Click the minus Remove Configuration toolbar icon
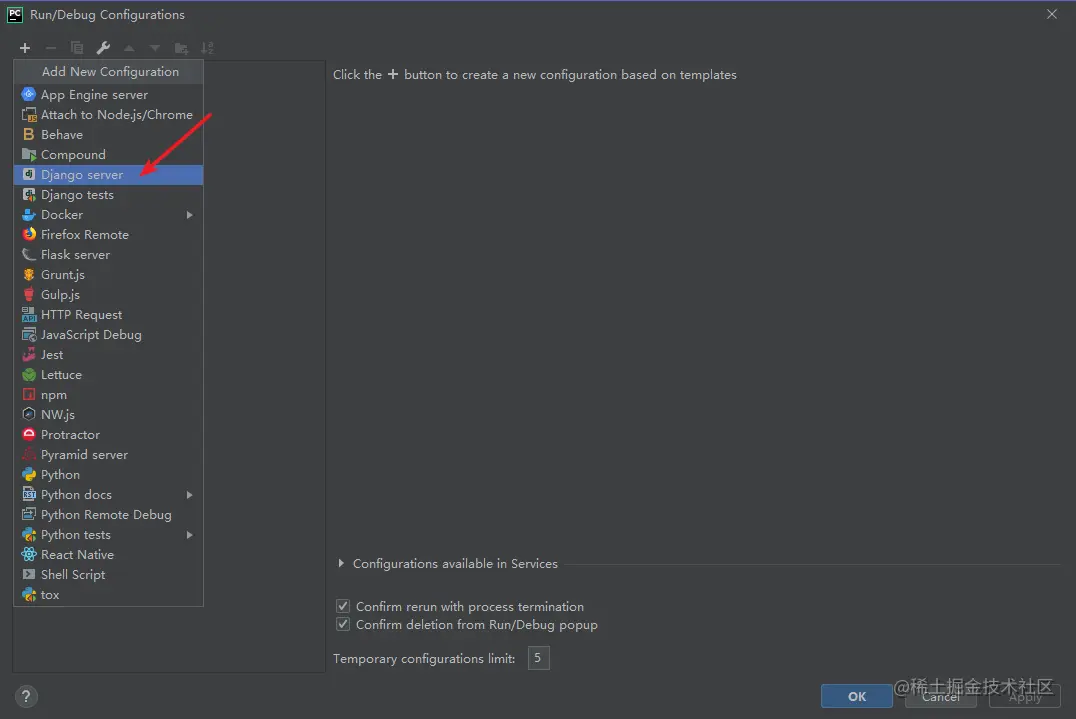This screenshot has height=719, width=1076. 51,48
